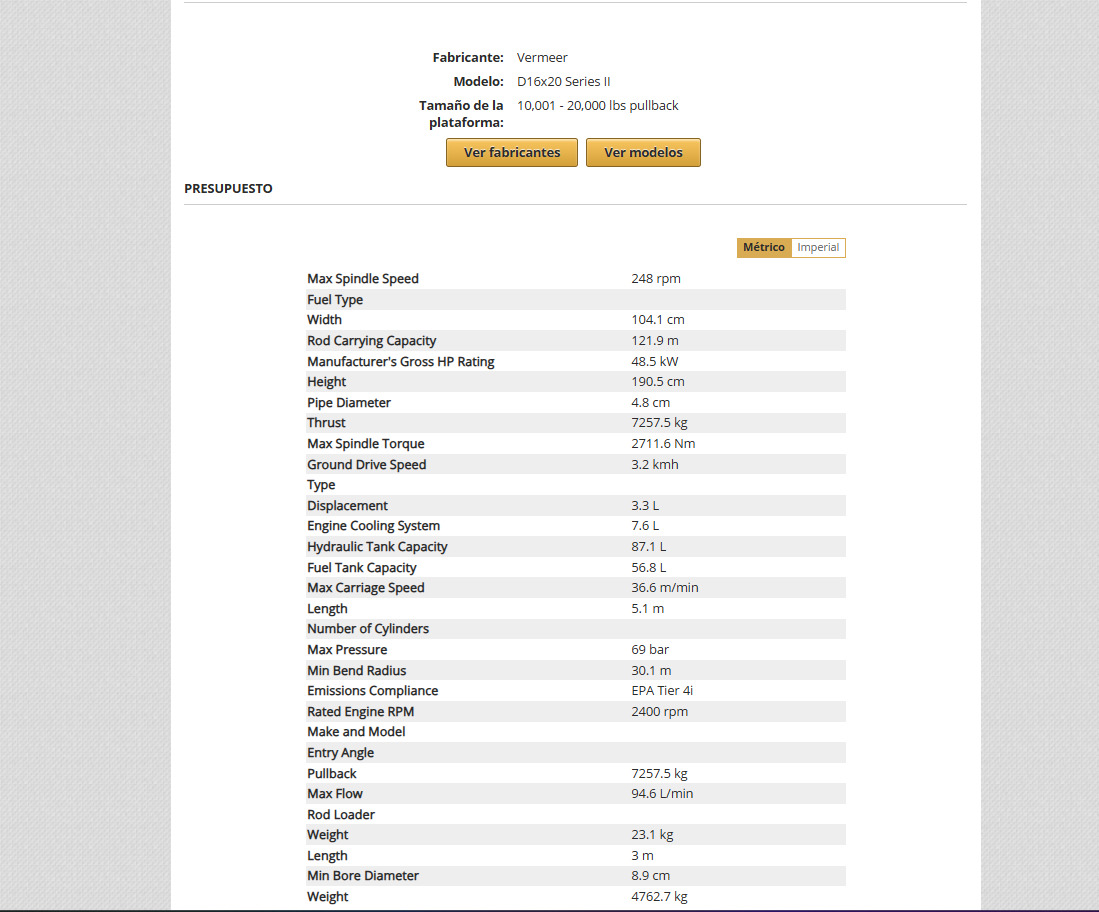The width and height of the screenshot is (1099, 912).
Task: Click the 48.5 kW value
Action: pyautogui.click(x=655, y=362)
